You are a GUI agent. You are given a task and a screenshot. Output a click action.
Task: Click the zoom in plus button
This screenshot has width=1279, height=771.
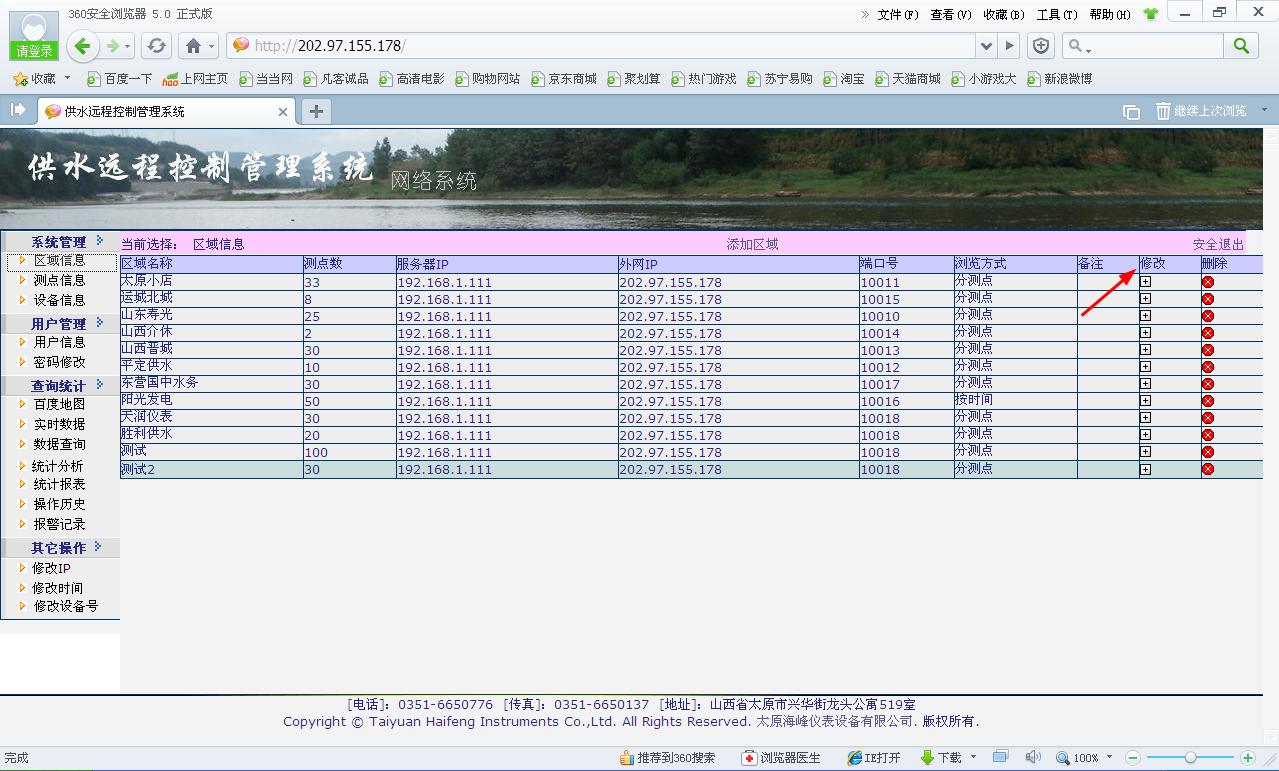pos(1247,758)
